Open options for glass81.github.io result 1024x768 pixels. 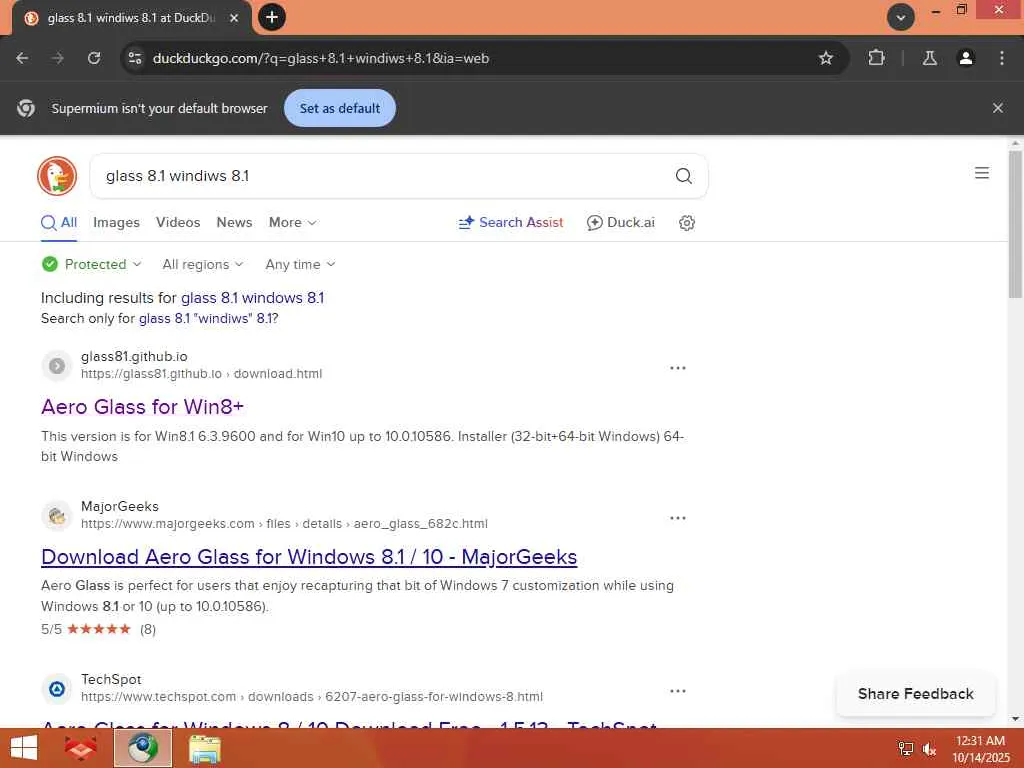coord(678,368)
